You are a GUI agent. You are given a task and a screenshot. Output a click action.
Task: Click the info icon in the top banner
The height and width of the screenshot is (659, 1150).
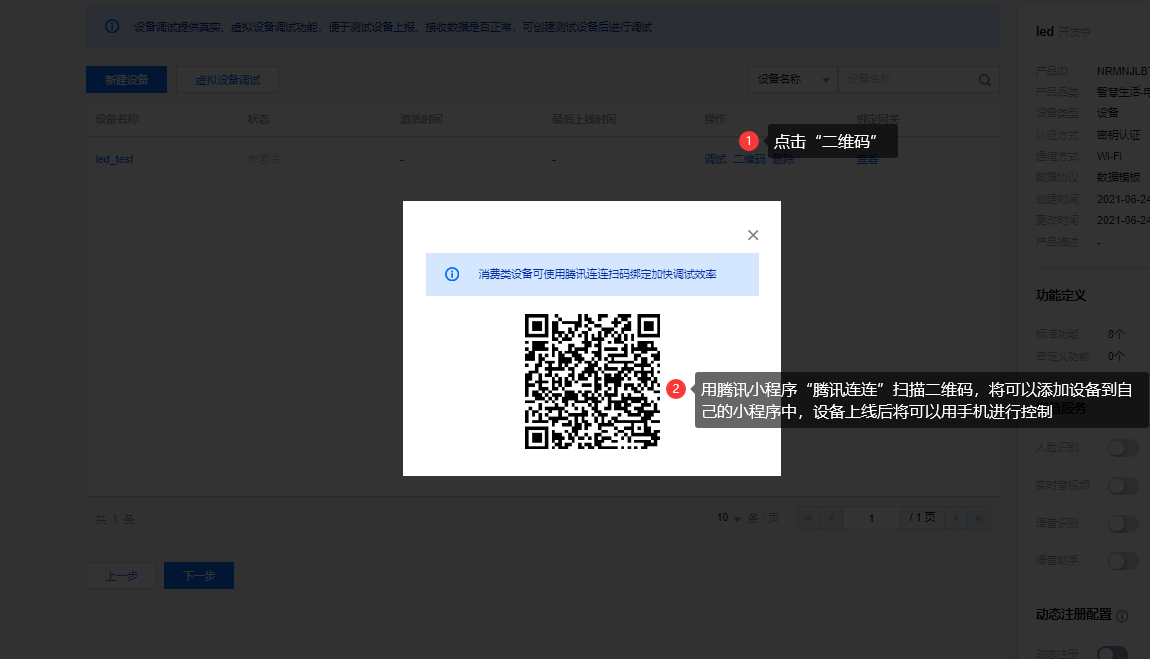[x=112, y=26]
